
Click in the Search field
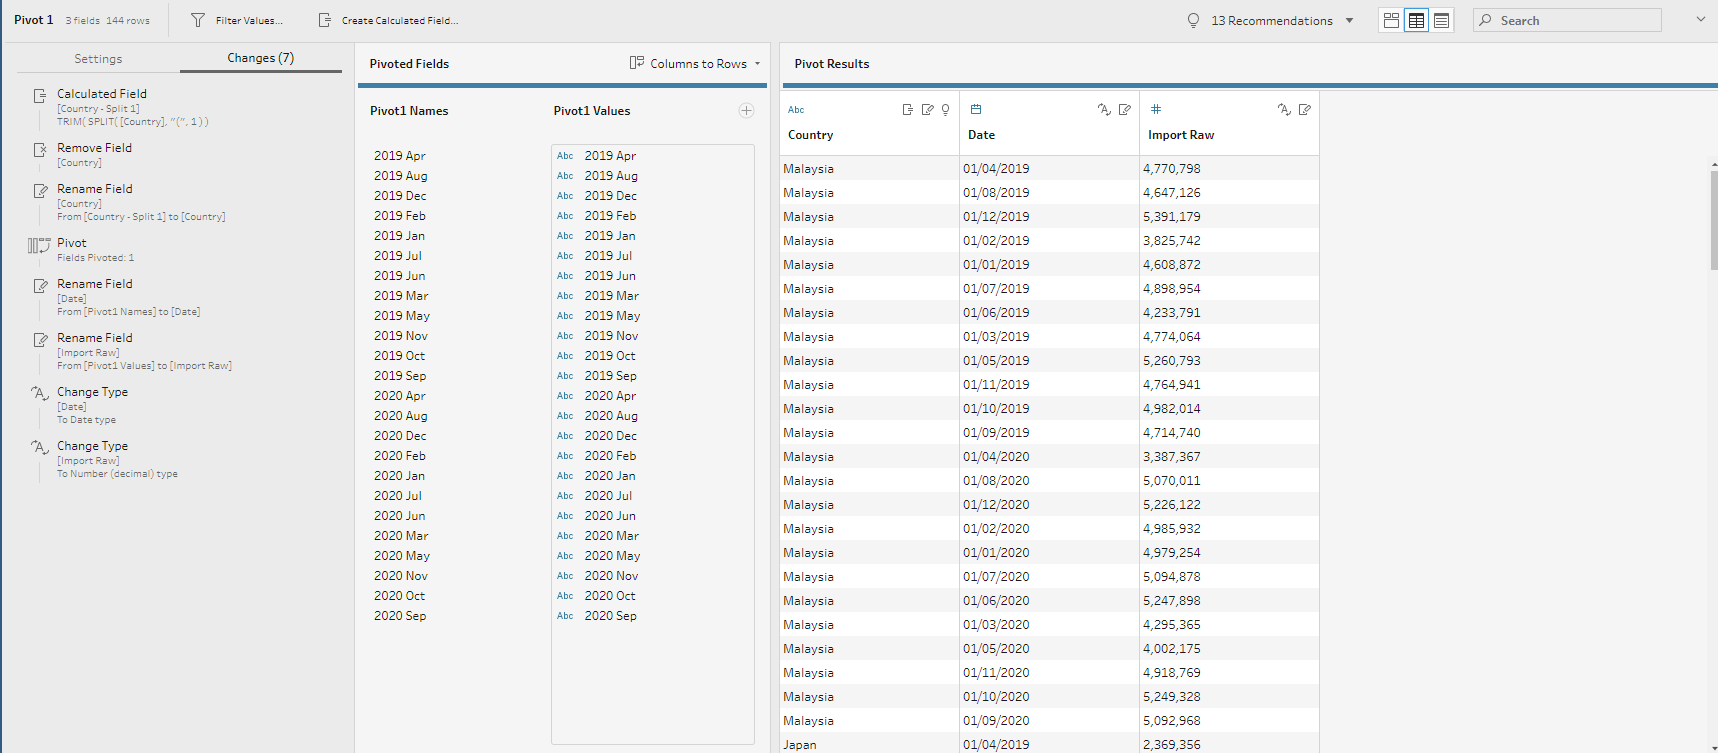pos(1575,20)
